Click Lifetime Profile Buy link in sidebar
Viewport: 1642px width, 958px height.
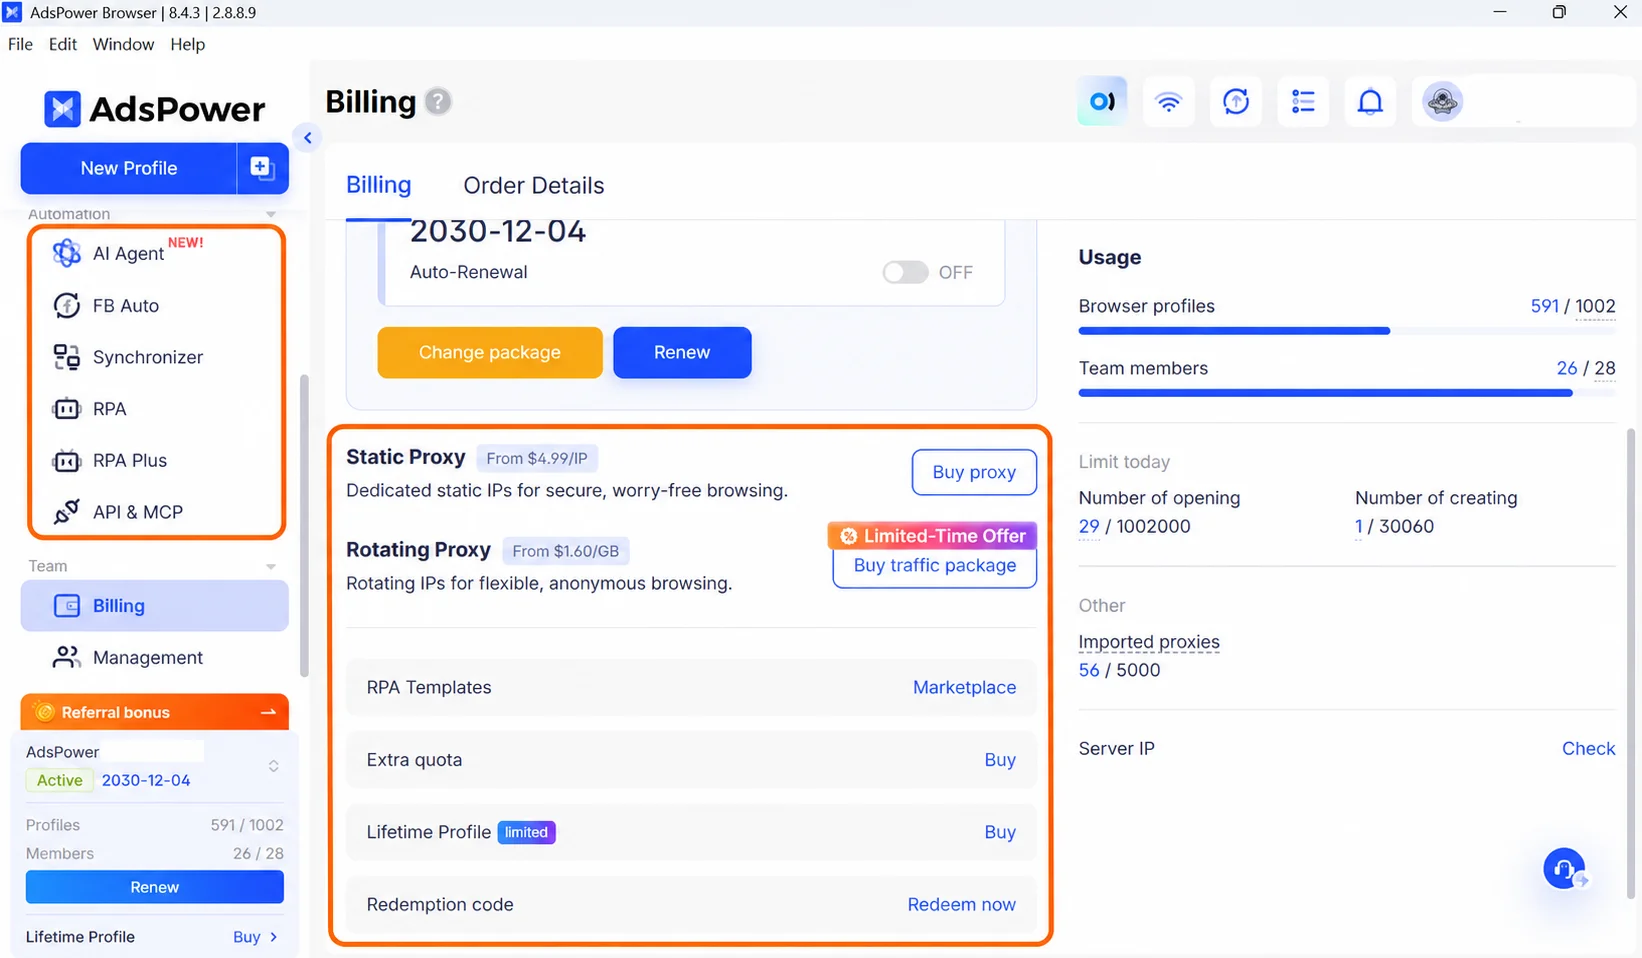coord(255,937)
